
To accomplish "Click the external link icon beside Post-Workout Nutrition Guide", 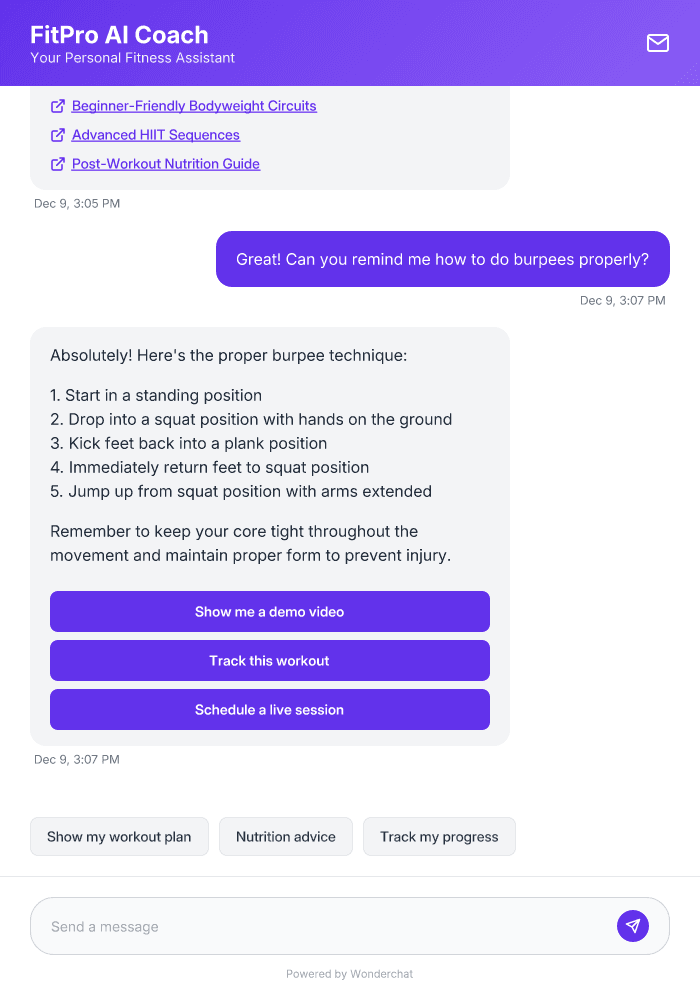I will pos(58,163).
